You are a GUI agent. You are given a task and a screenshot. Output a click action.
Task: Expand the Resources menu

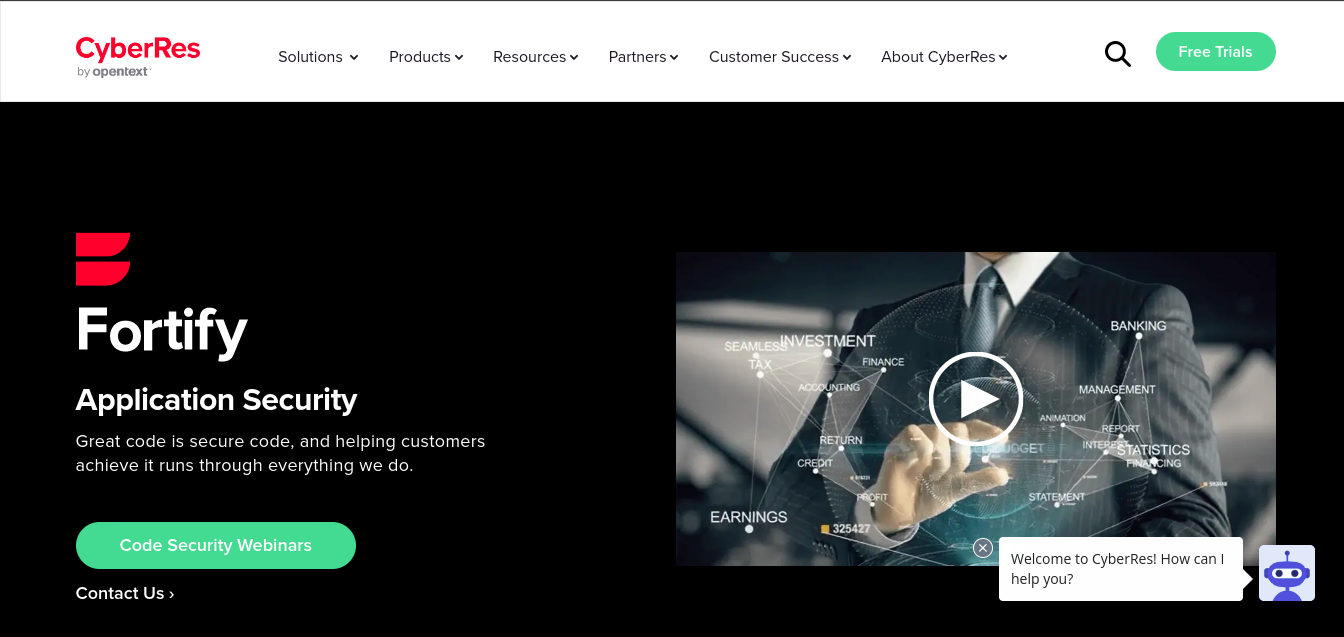point(536,57)
